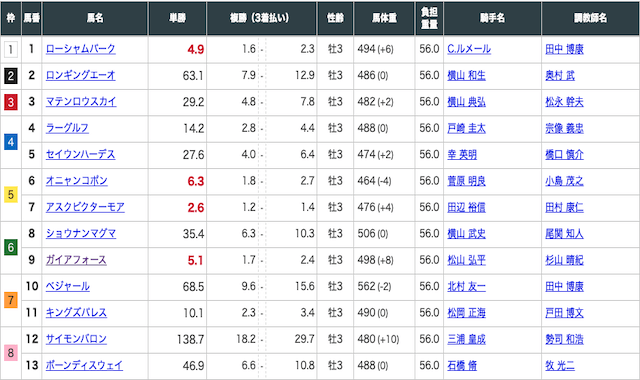The height and width of the screenshot is (380, 640).
Task: Click trainer 宗像 義忠 link
Action: tap(564, 128)
